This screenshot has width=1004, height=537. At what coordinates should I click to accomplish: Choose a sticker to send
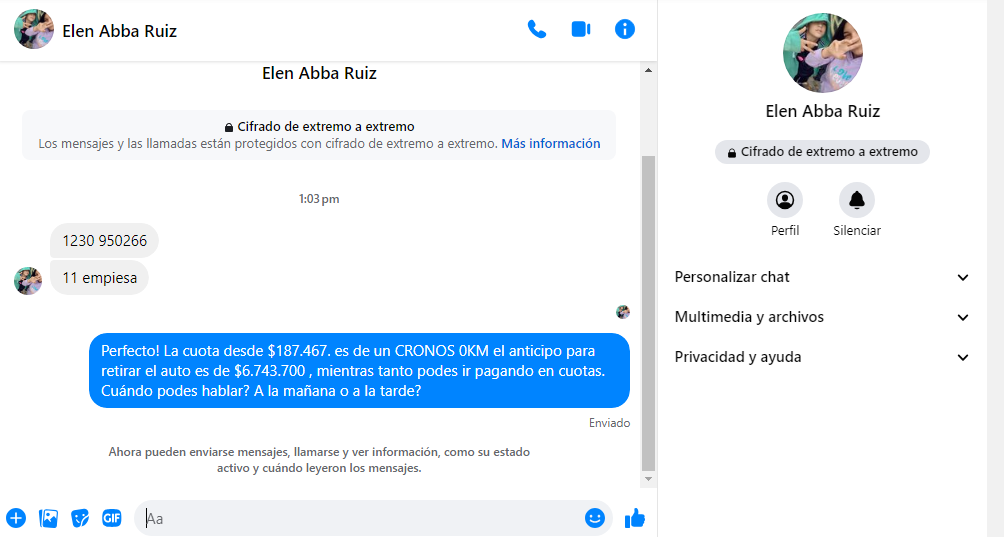point(80,518)
